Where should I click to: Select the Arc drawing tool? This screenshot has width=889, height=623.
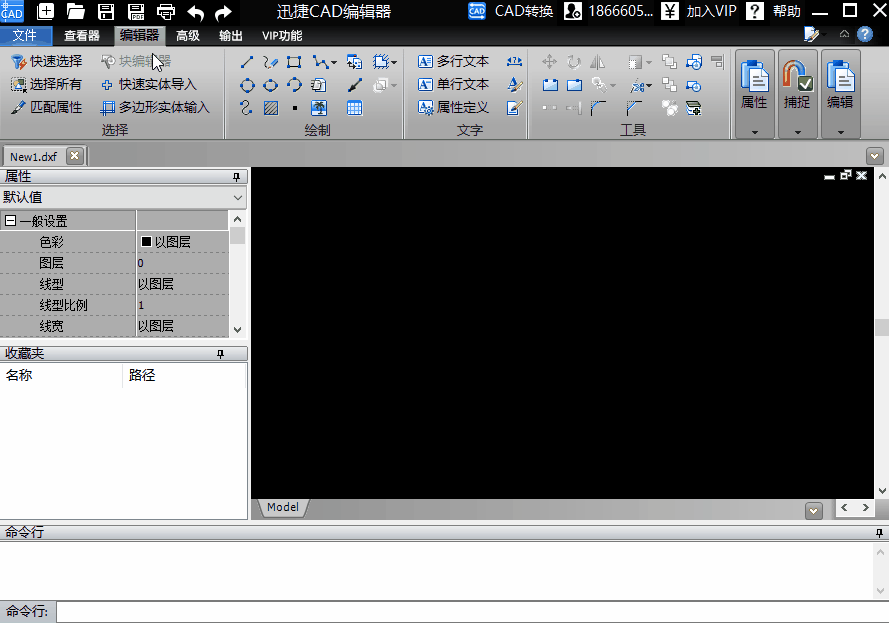[294, 86]
